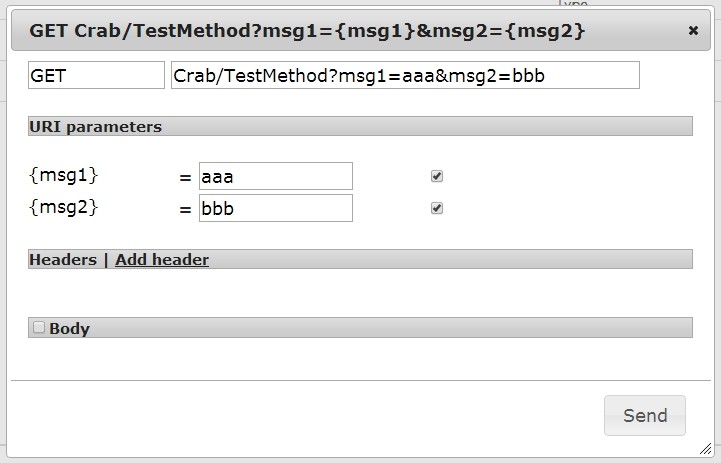Check the Body checkbox

point(39,327)
